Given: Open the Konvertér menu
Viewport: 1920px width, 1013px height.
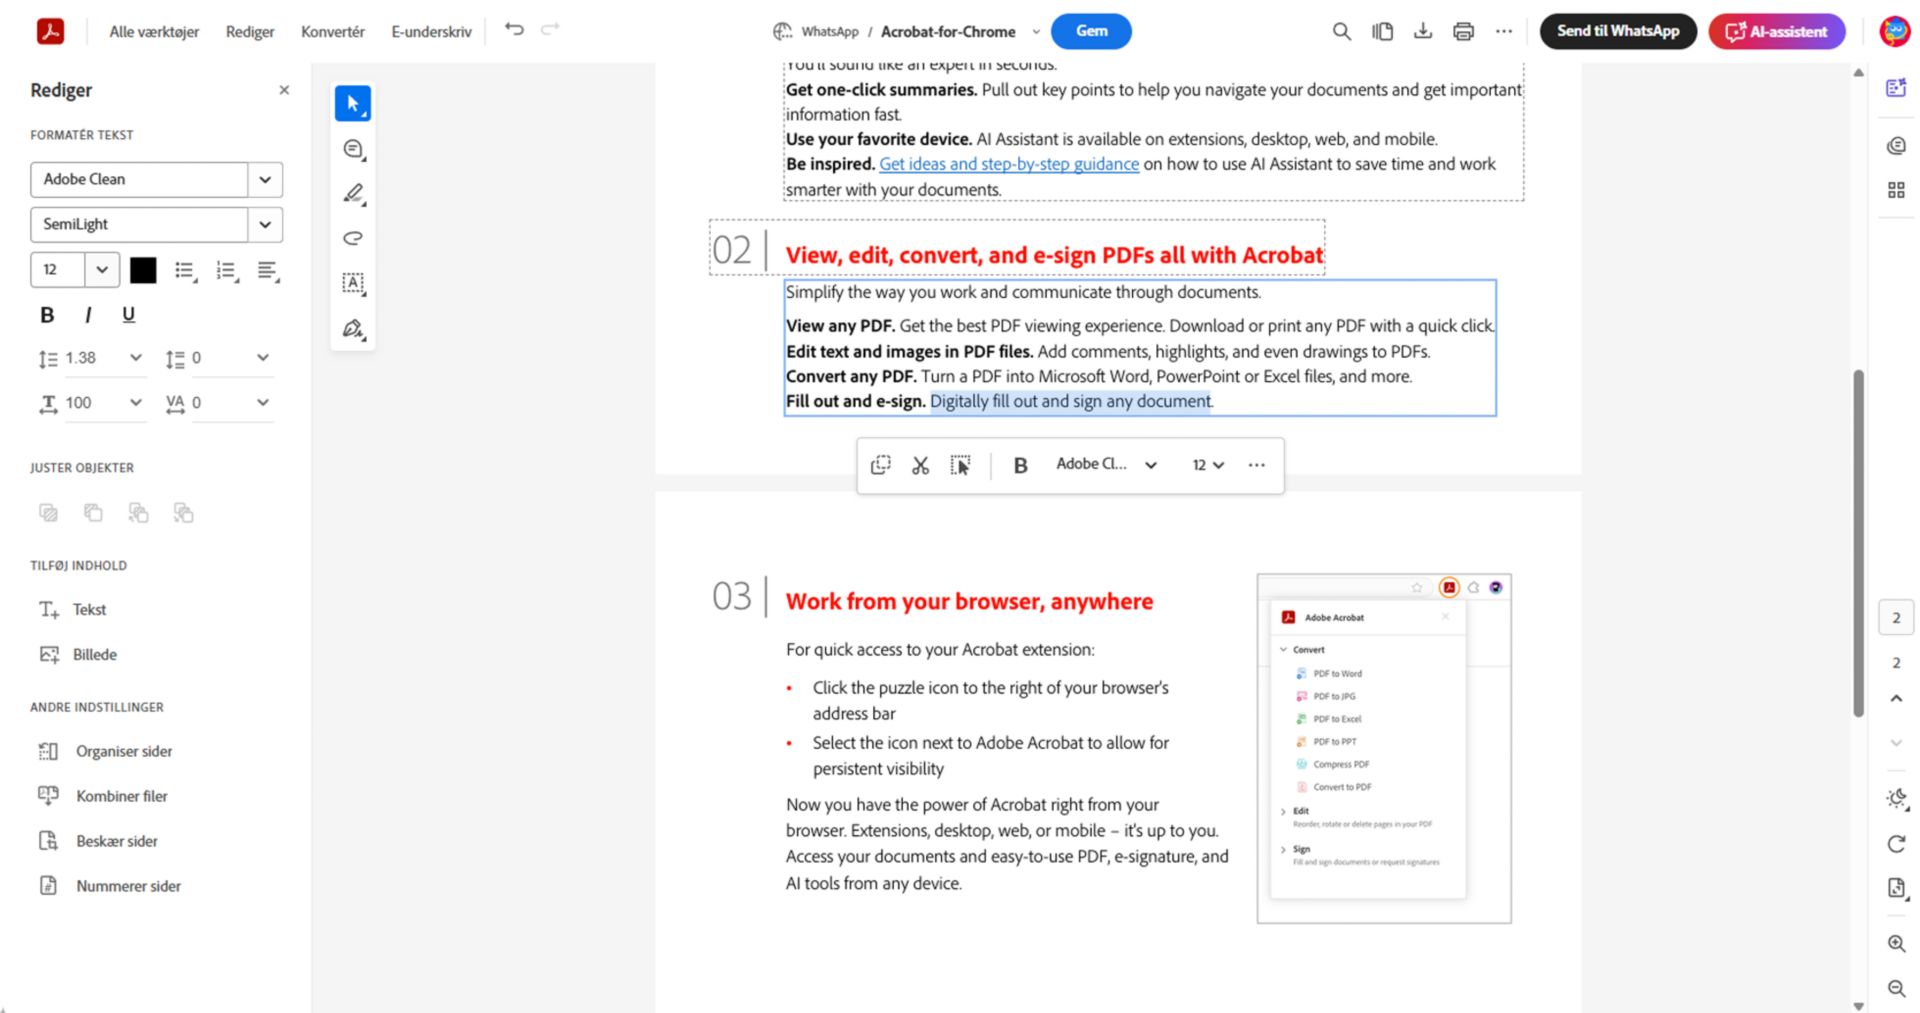Looking at the screenshot, I should (x=333, y=32).
